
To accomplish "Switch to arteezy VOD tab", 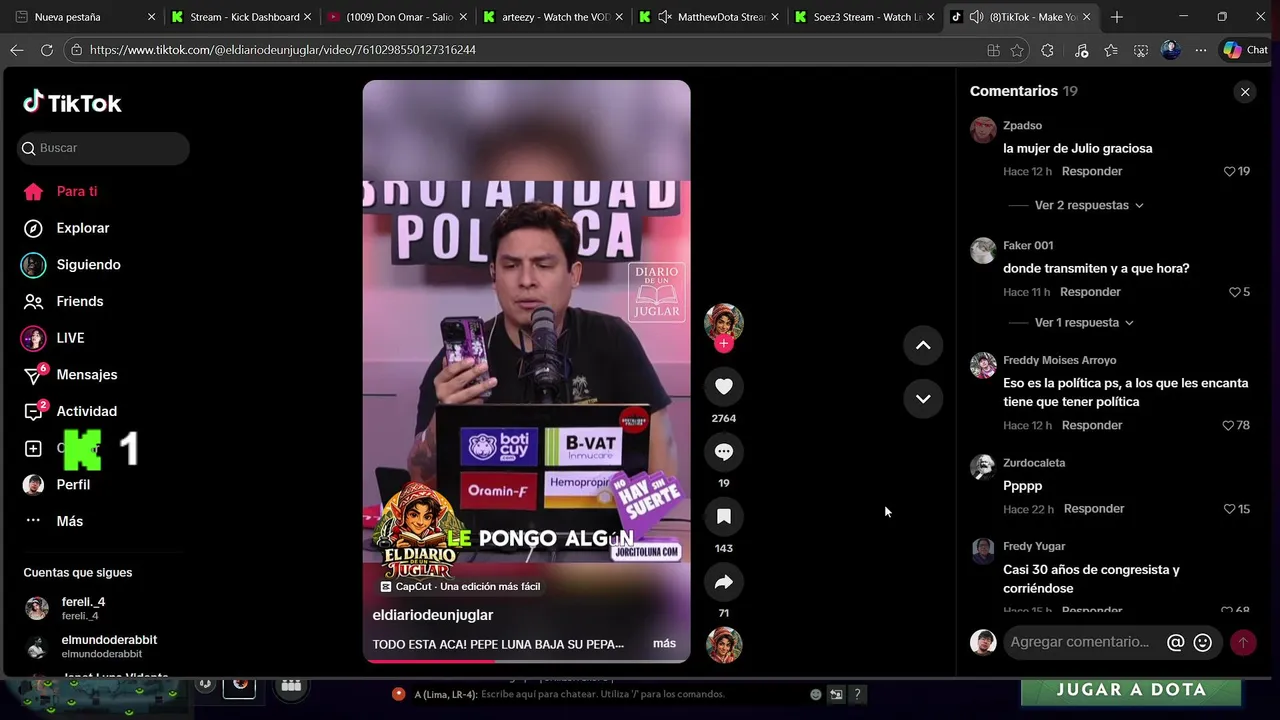I will [552, 17].
